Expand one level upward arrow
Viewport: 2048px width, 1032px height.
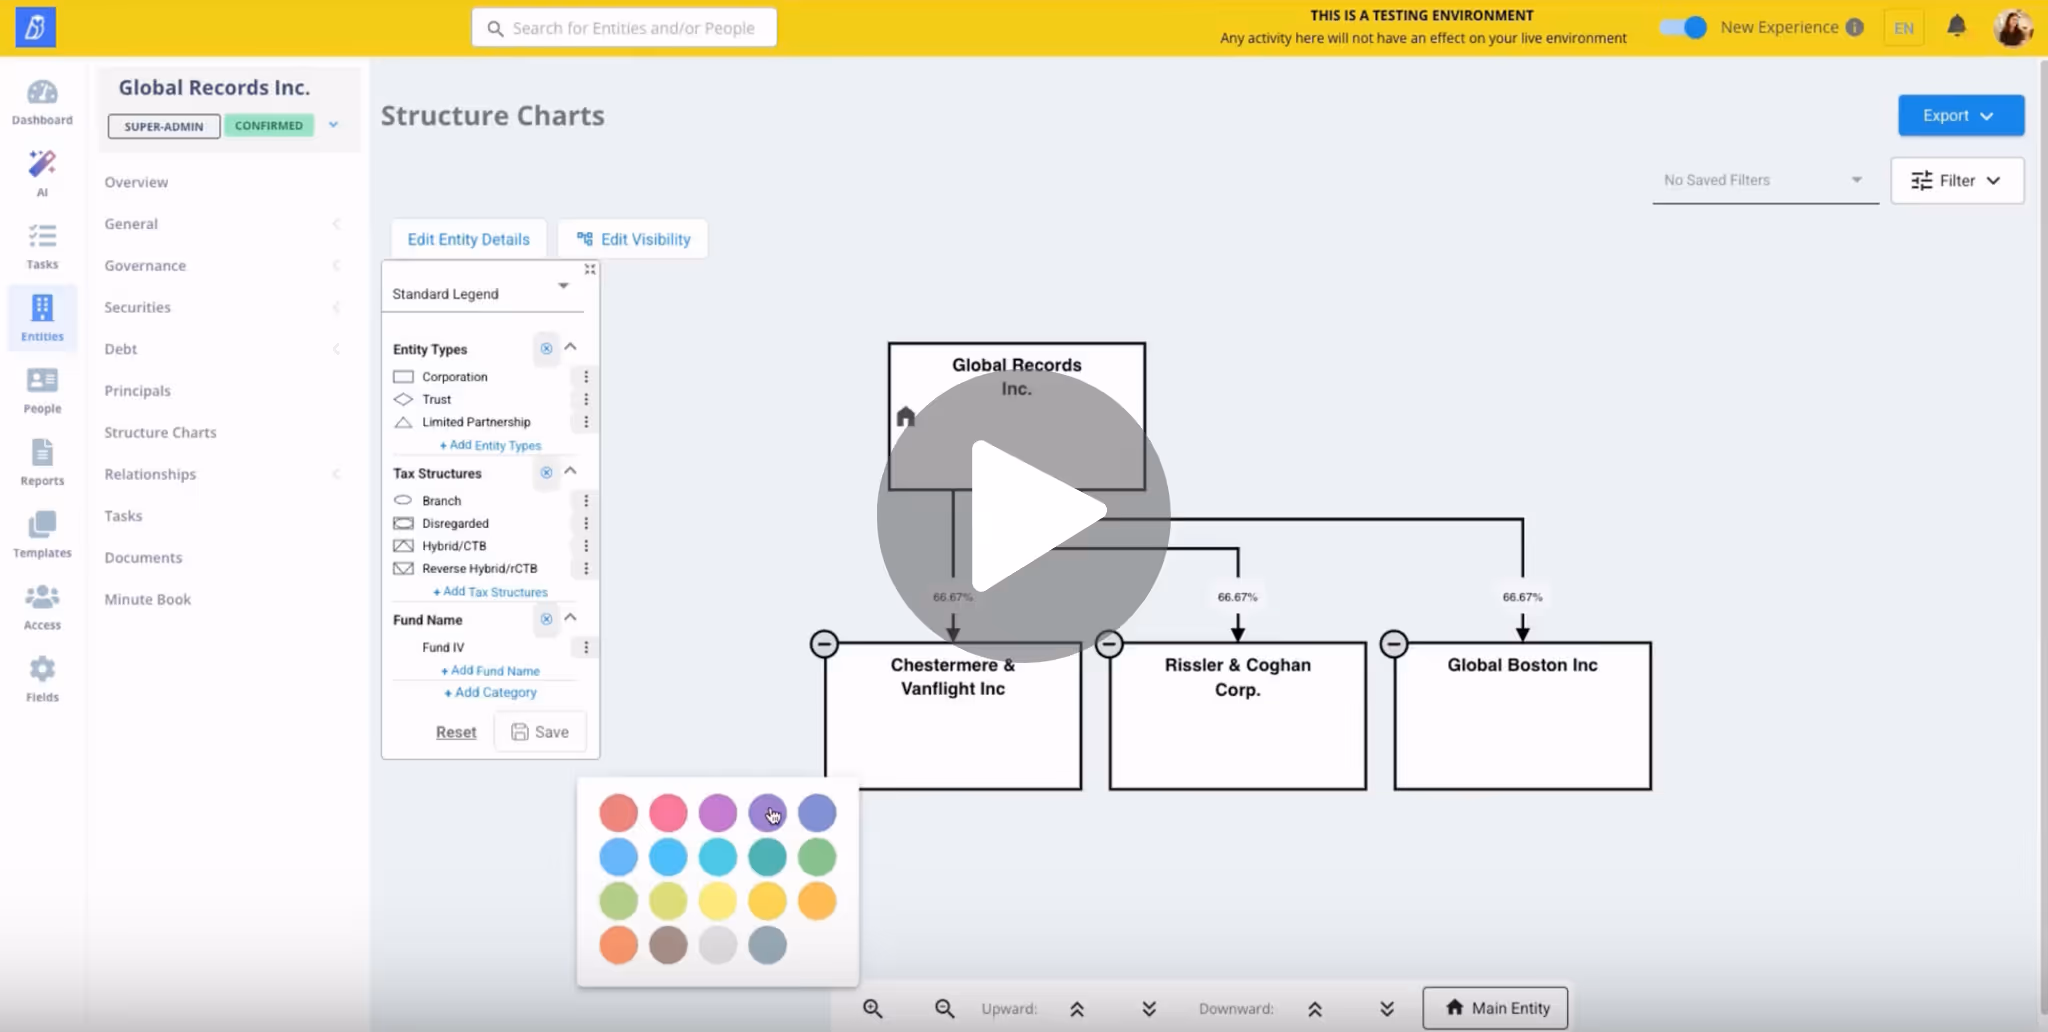1077,1009
